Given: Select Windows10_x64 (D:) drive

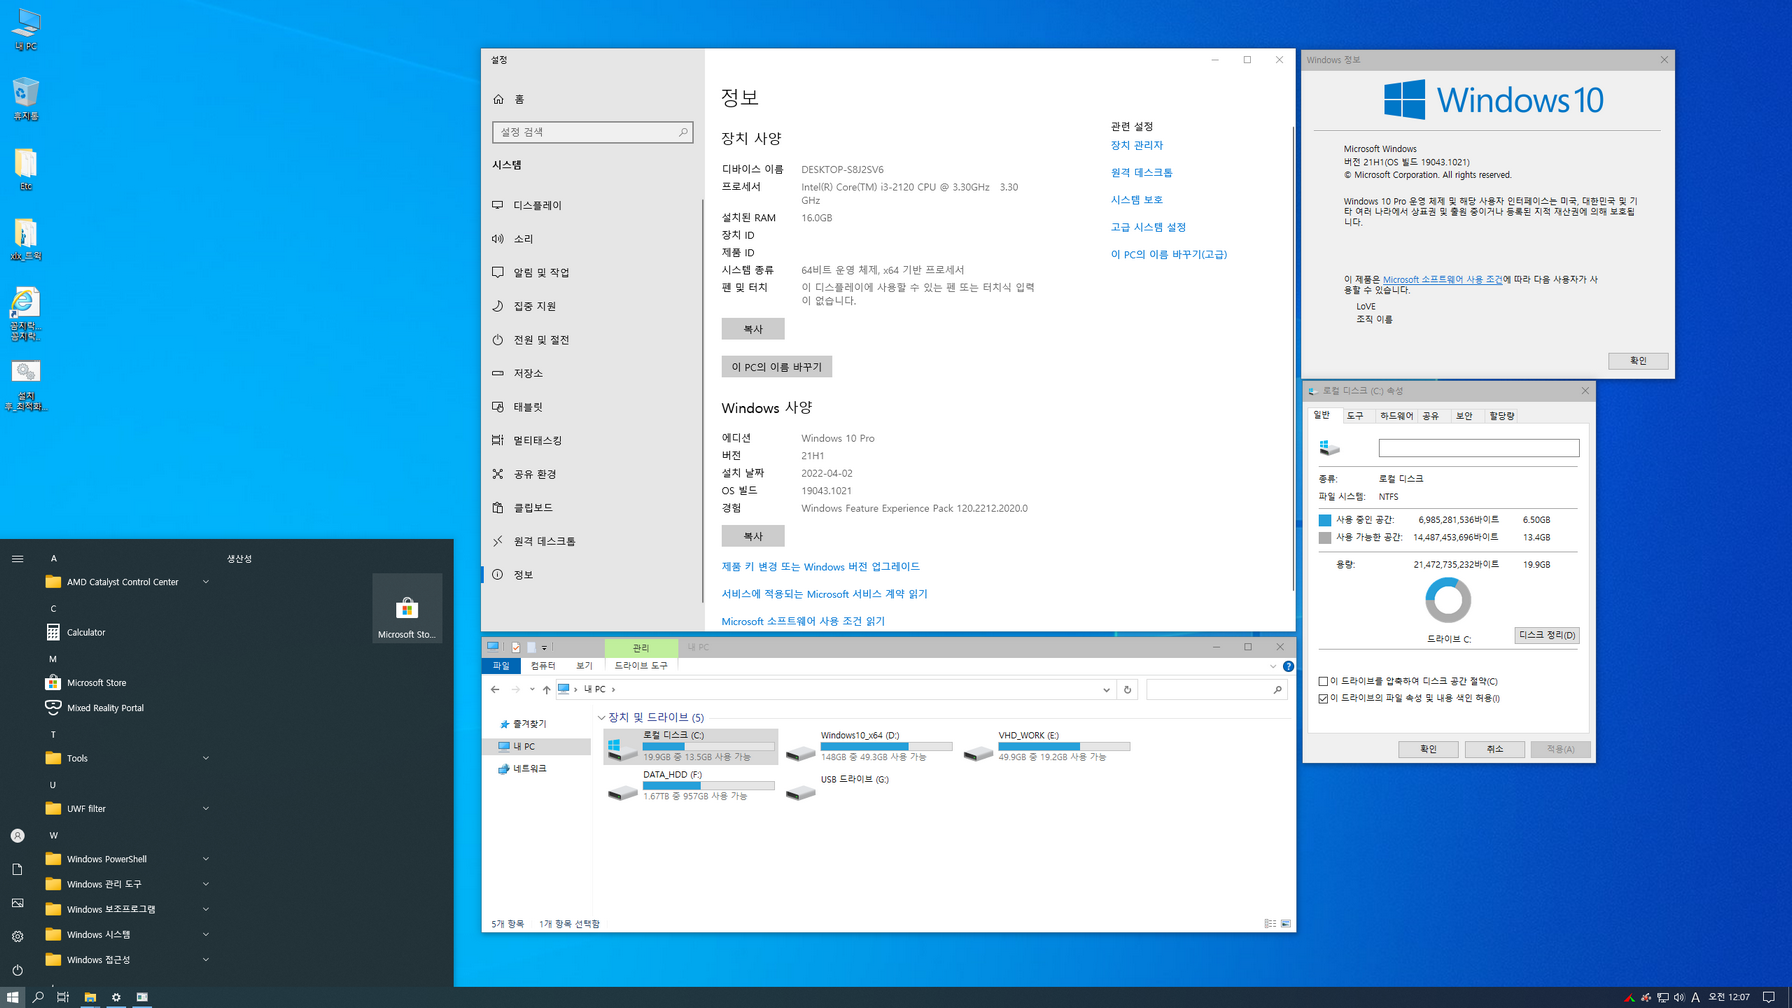Looking at the screenshot, I should click(868, 746).
